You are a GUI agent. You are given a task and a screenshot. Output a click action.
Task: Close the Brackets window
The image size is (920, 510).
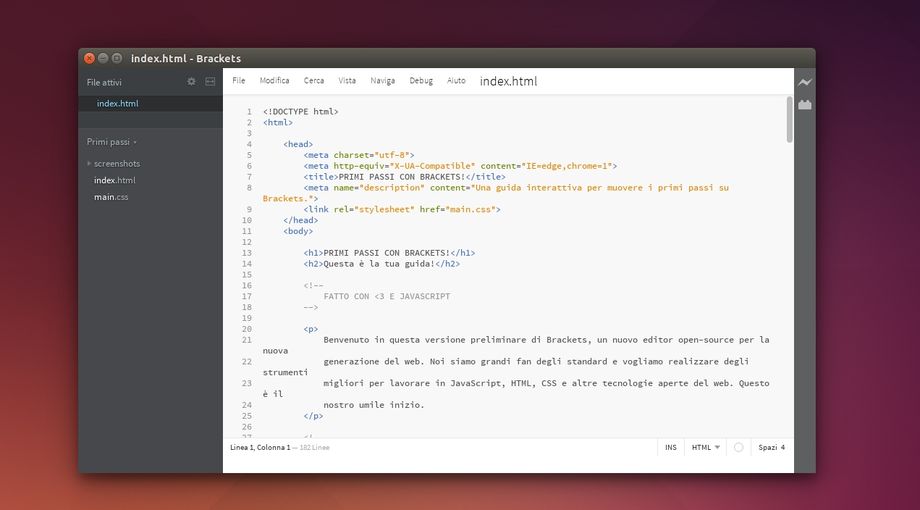coord(89,58)
